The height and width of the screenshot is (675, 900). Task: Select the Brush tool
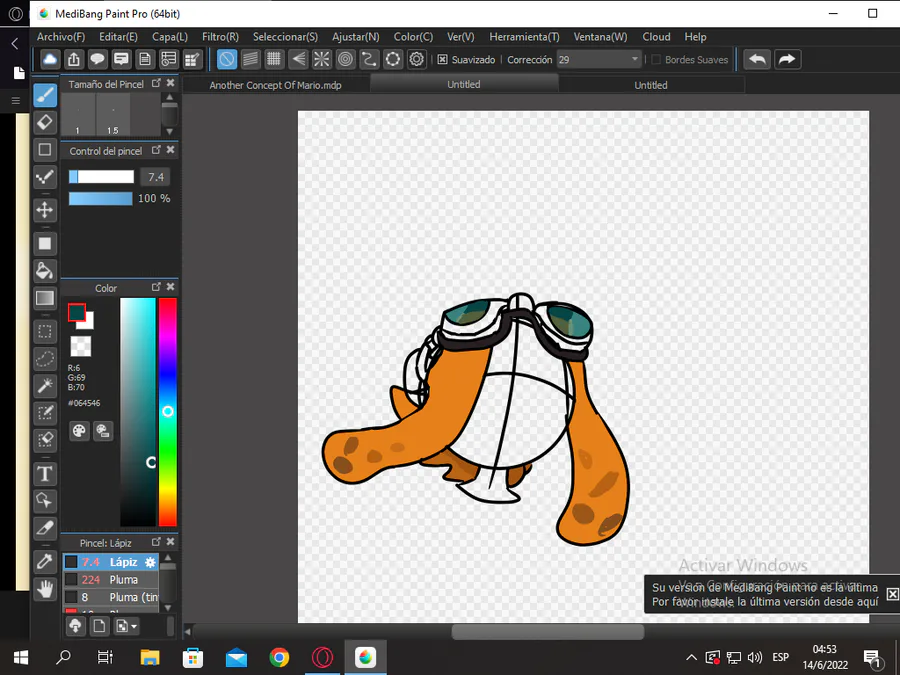point(45,95)
